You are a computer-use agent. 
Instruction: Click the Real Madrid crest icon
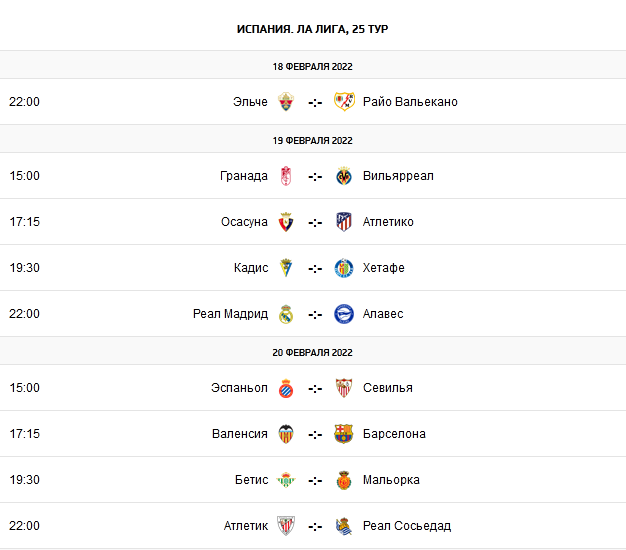tap(286, 314)
